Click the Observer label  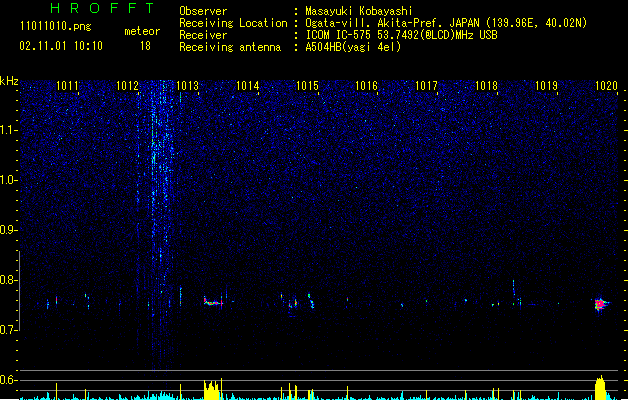pos(203,11)
